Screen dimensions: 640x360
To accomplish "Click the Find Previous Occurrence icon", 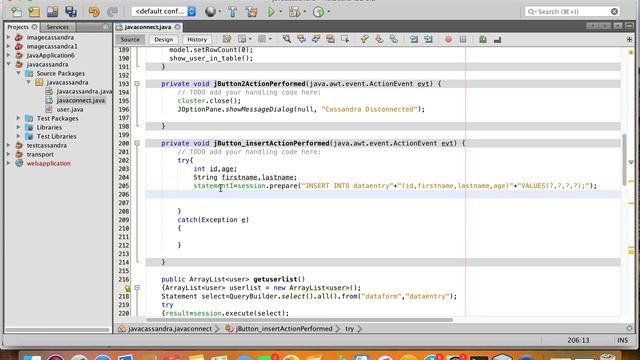I will tap(301, 39).
